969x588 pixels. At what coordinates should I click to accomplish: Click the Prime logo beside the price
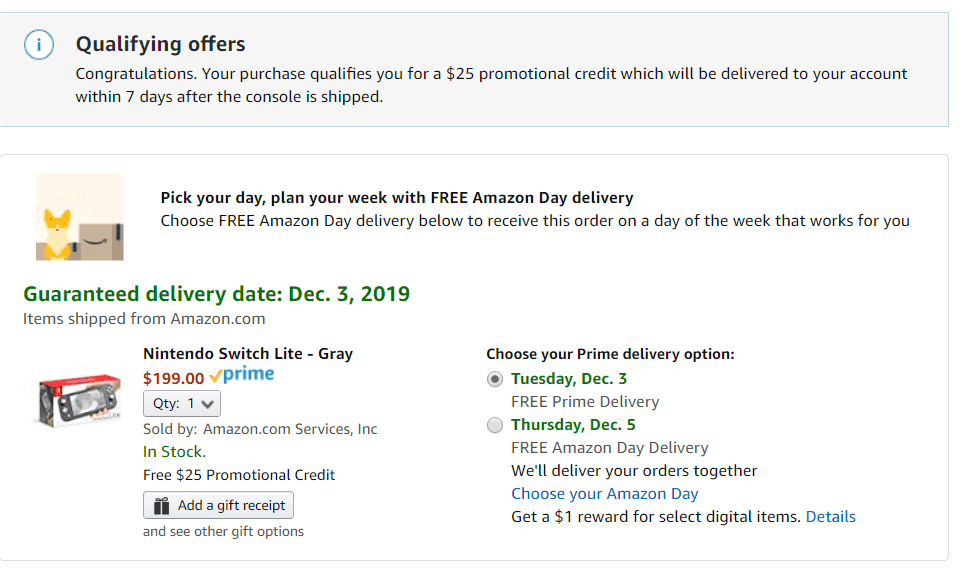pyautogui.click(x=242, y=375)
